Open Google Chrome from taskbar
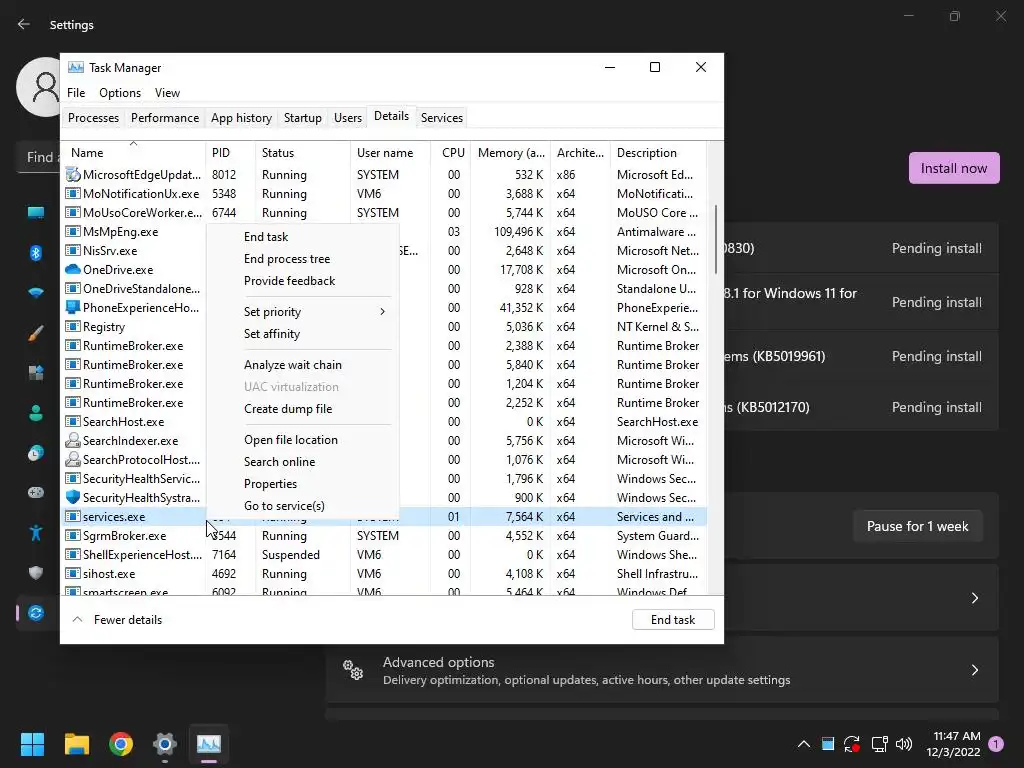 121,744
